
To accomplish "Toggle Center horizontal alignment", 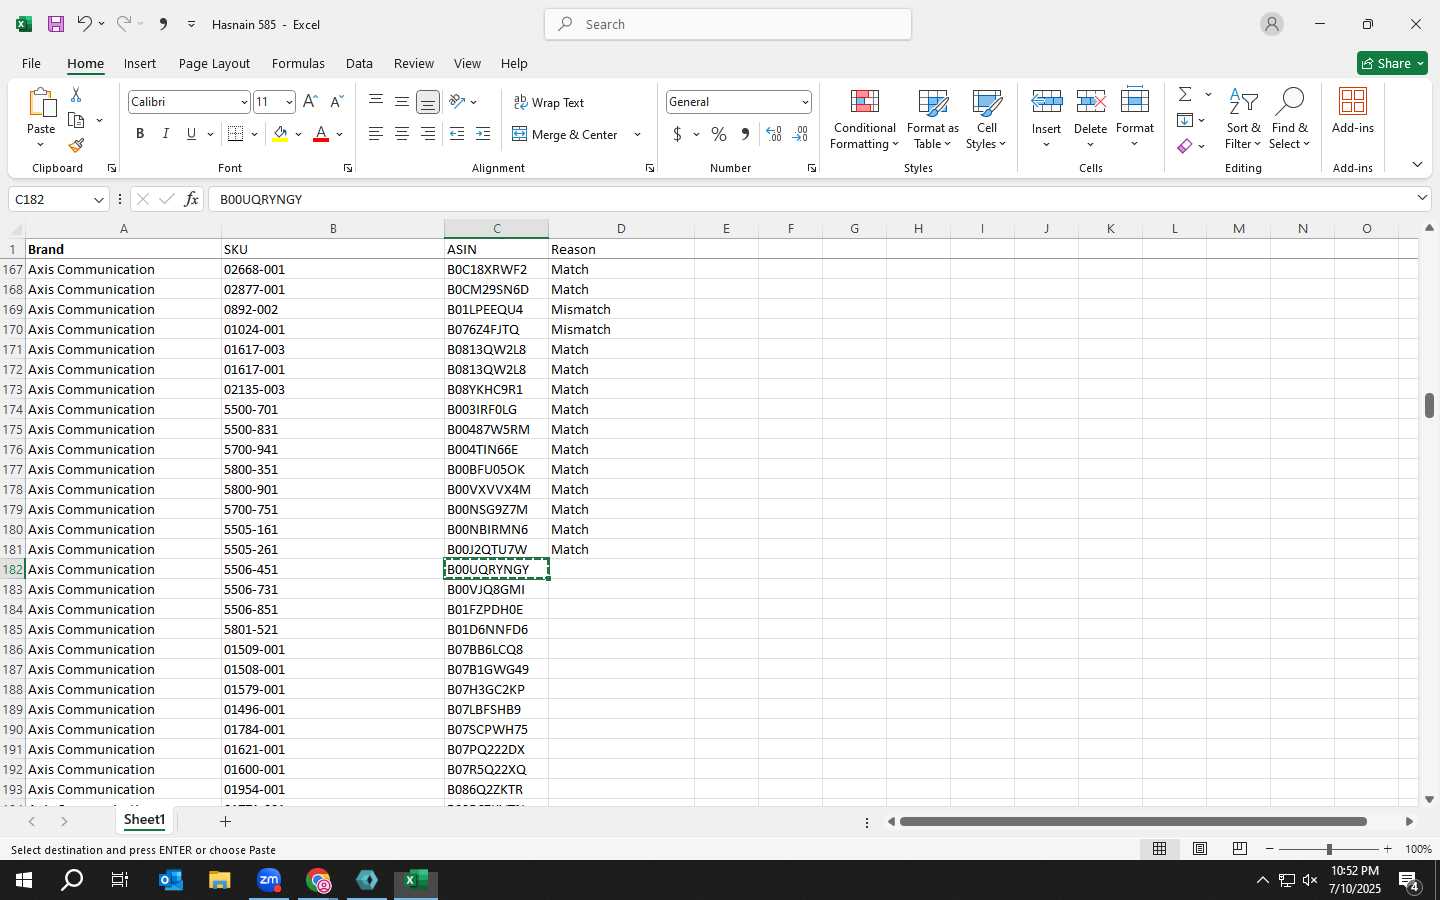I will tap(402, 134).
